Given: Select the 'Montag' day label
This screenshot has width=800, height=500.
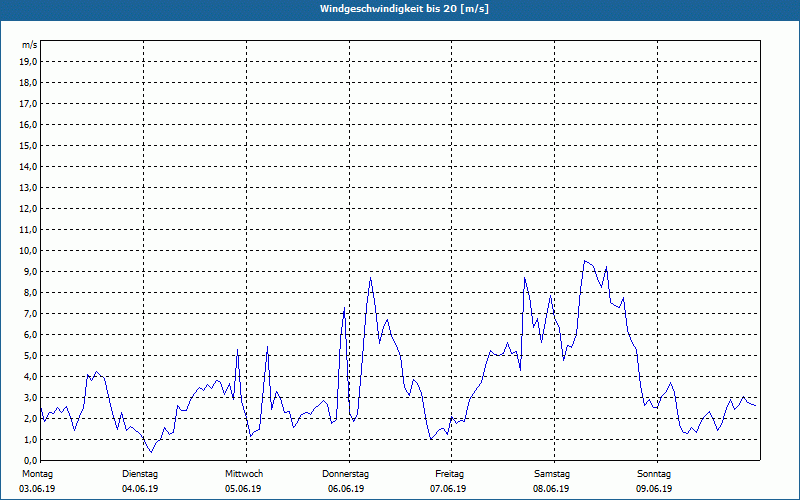Looking at the screenshot, I should [x=37, y=474].
